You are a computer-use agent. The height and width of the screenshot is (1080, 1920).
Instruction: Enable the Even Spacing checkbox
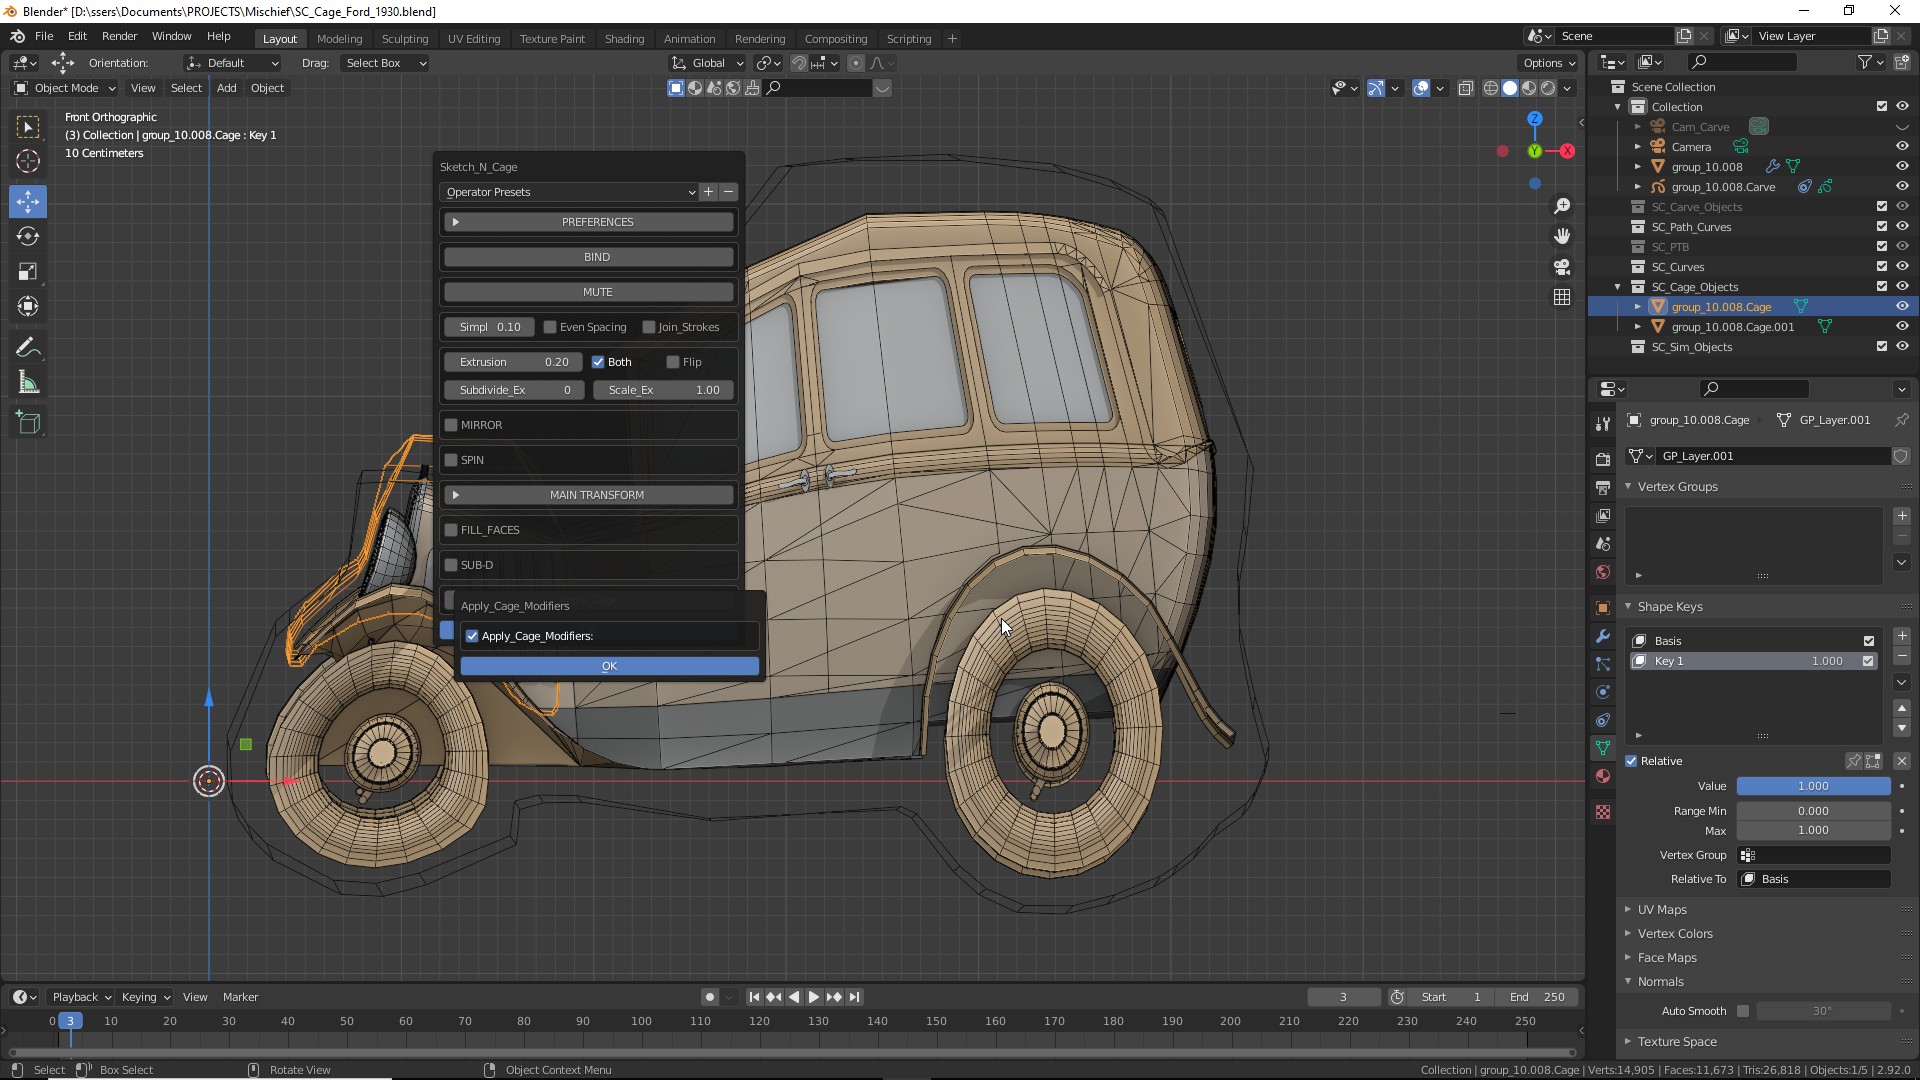(550, 327)
